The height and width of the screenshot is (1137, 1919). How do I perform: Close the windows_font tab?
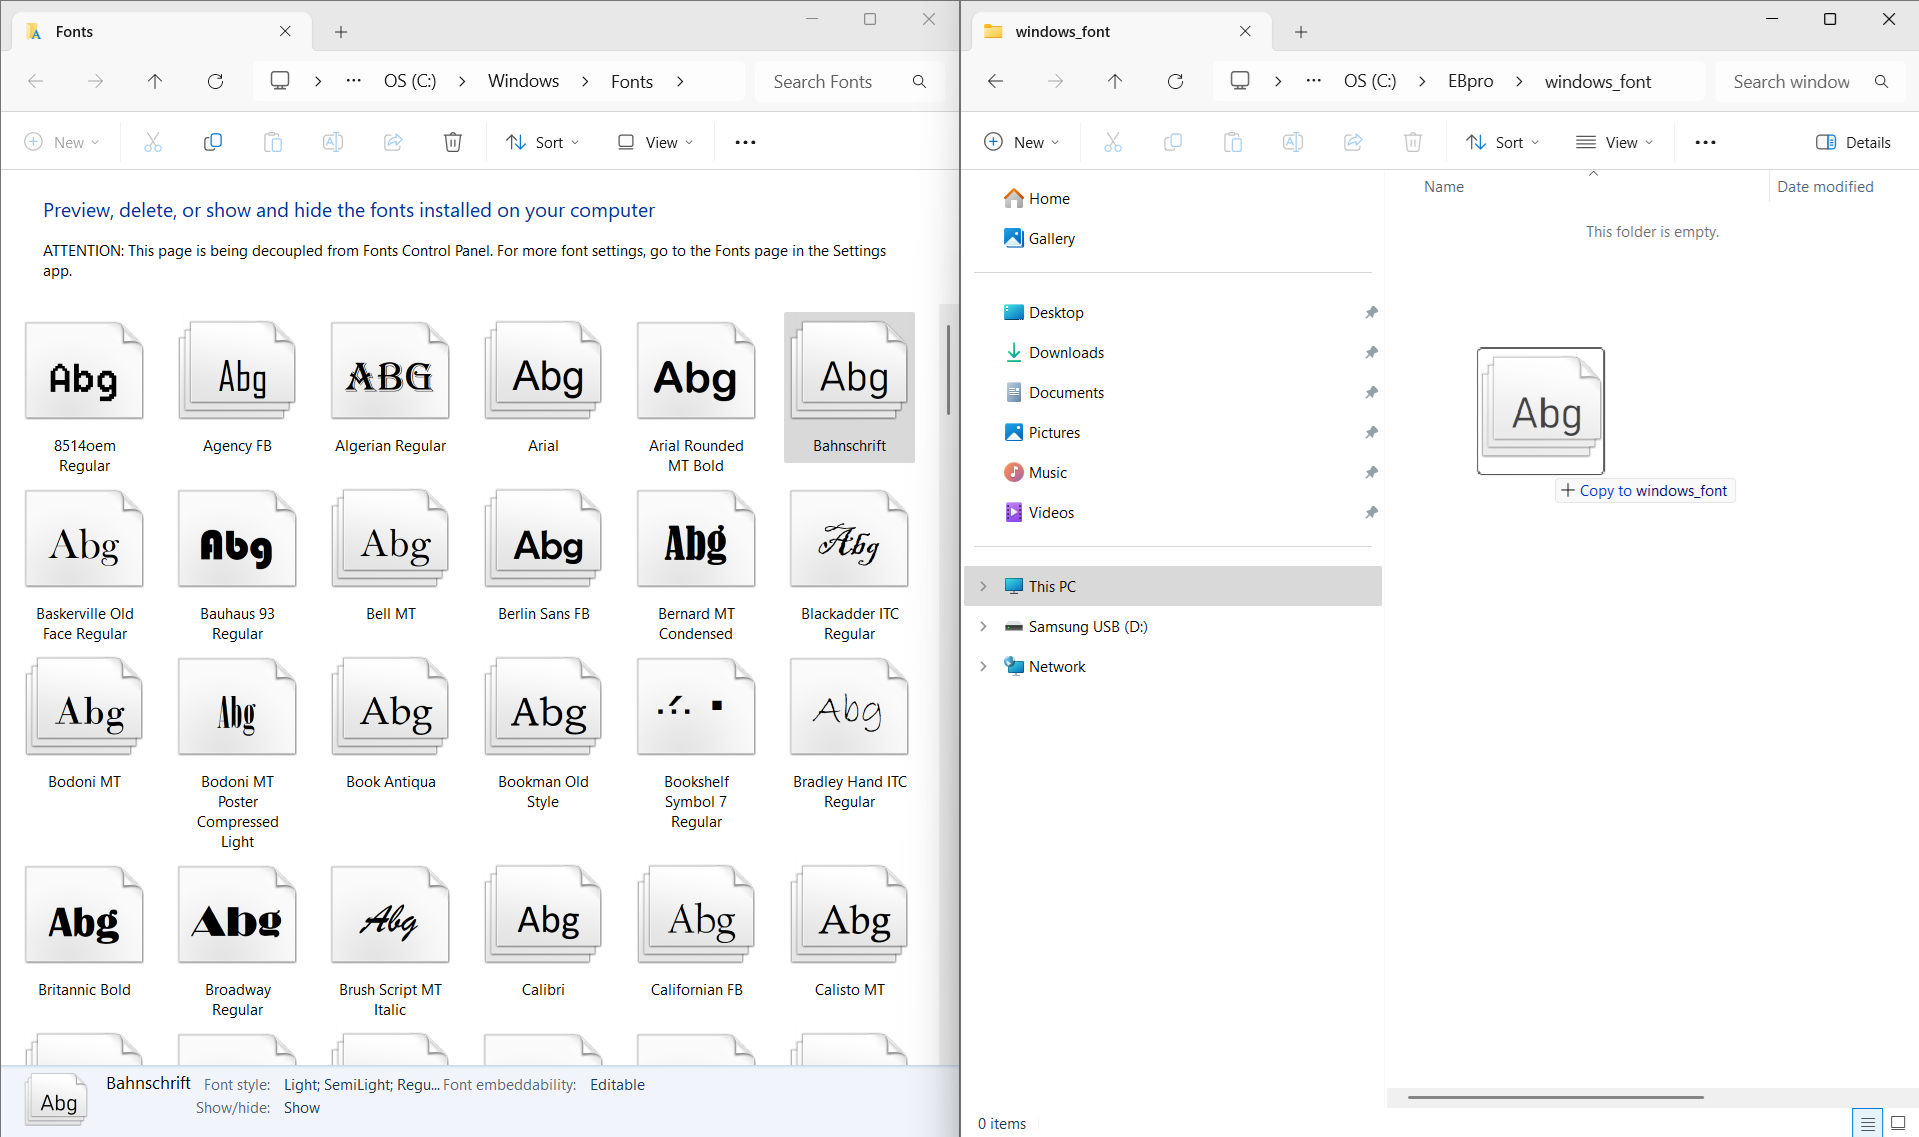1245,31
